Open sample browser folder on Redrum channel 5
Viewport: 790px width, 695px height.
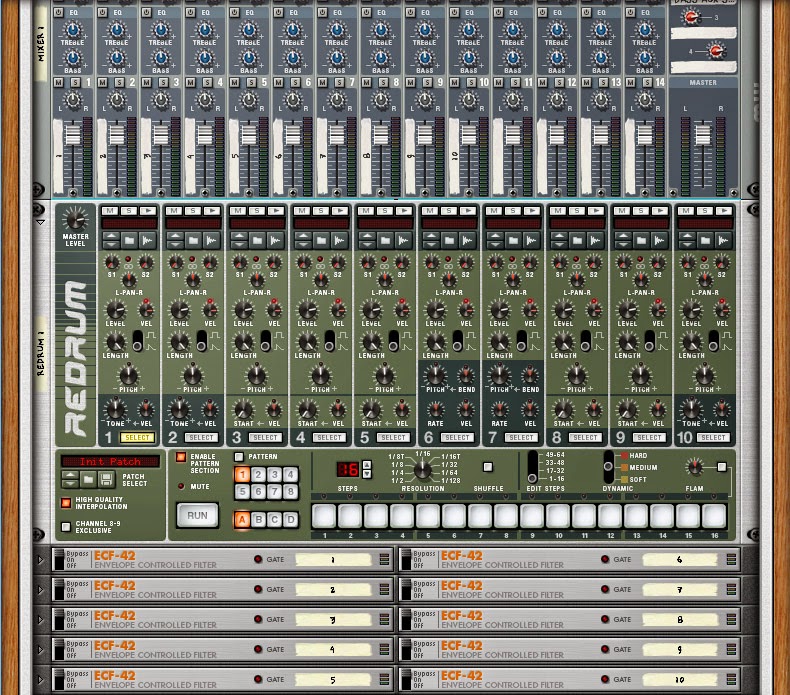[385, 240]
